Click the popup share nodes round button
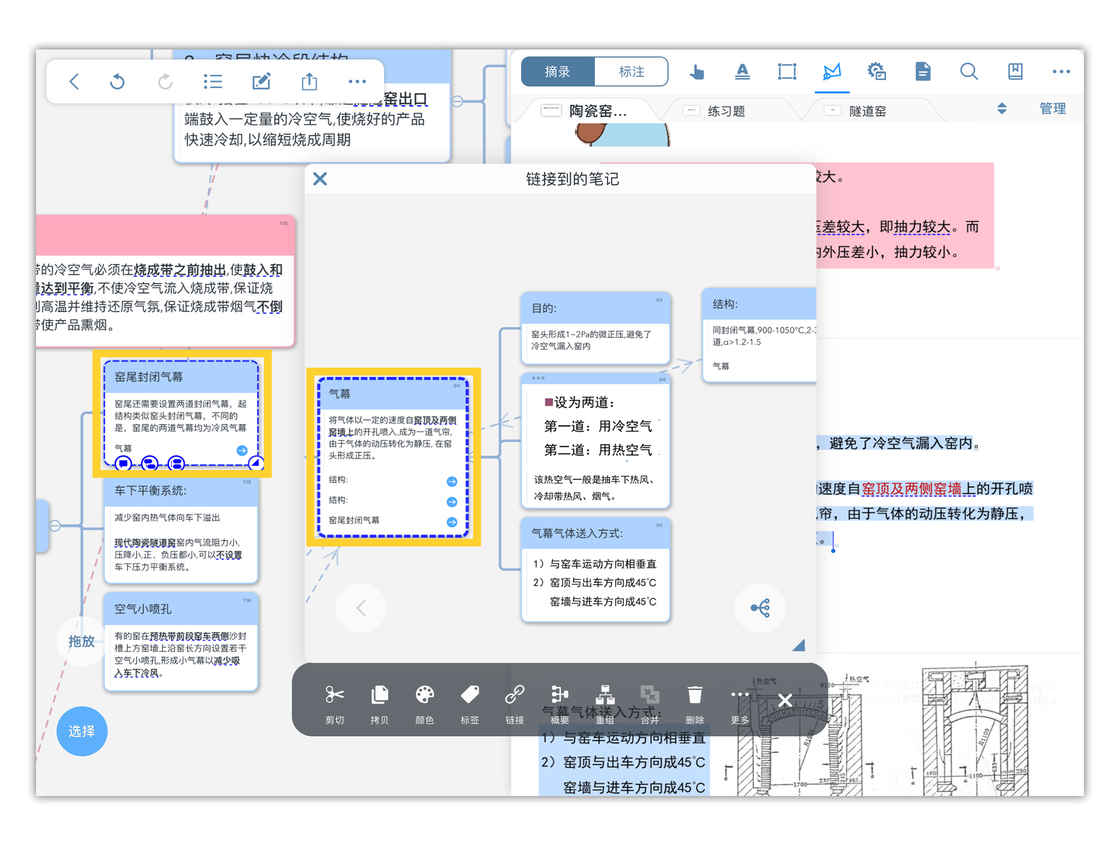Screen dimensions: 1120x846 [760, 608]
